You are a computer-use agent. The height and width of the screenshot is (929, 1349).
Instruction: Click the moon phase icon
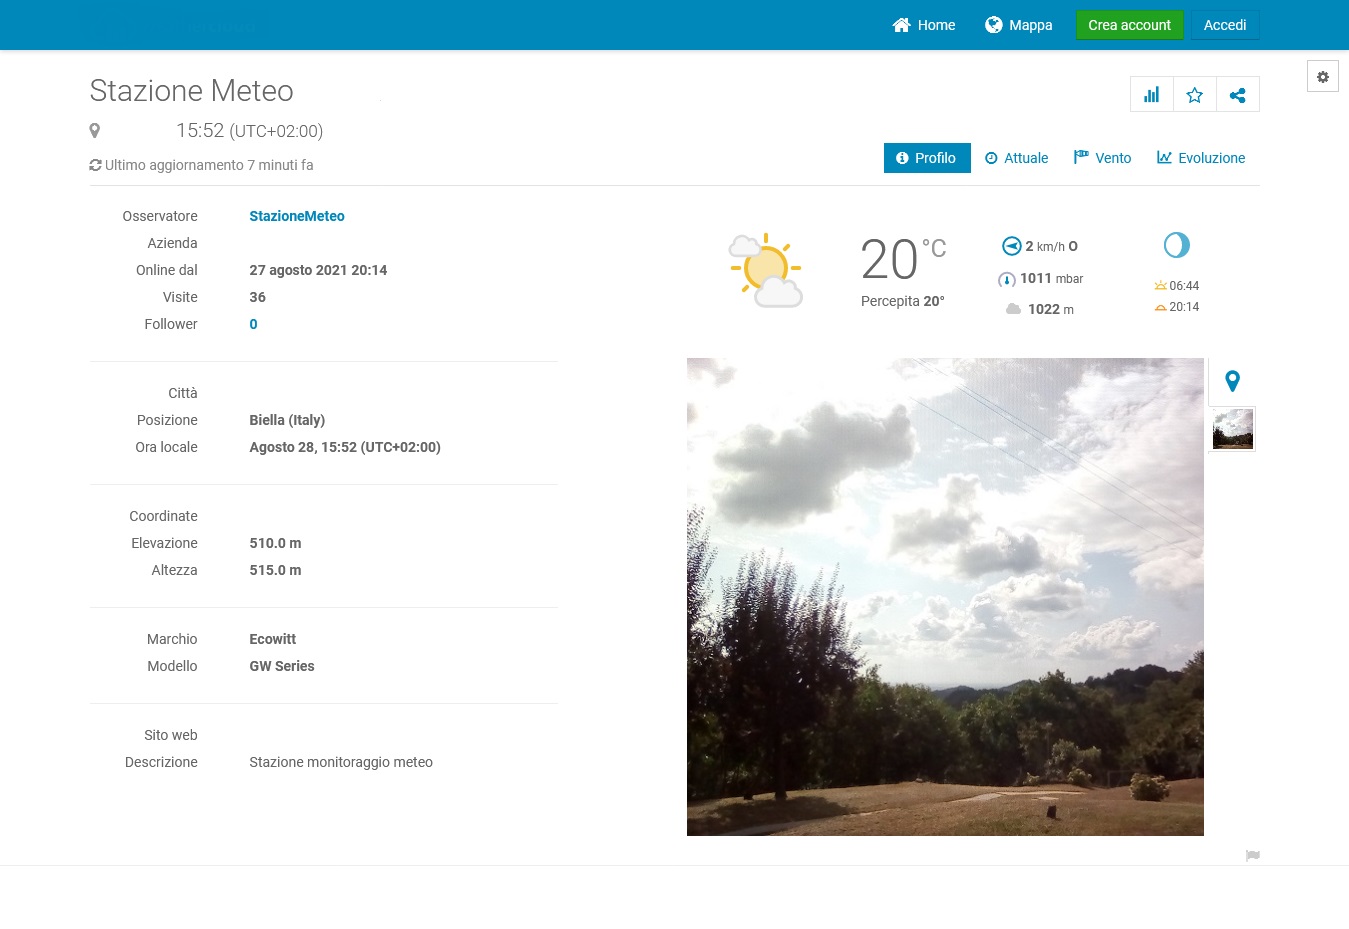[1177, 245]
